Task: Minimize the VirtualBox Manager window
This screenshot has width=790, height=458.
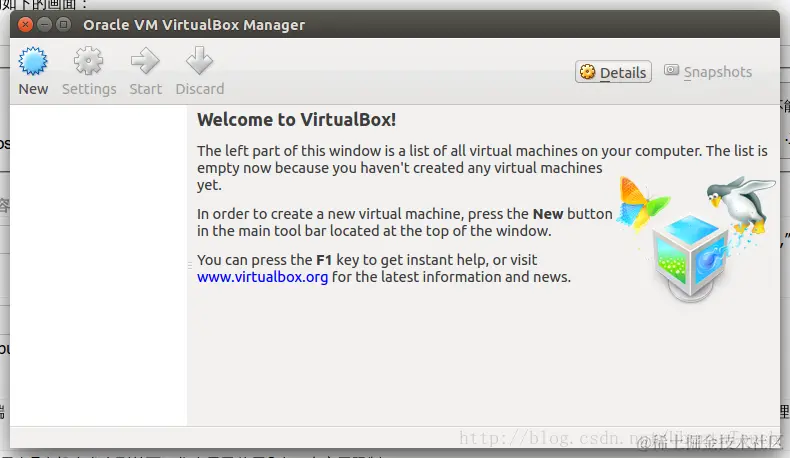Action: [44, 24]
